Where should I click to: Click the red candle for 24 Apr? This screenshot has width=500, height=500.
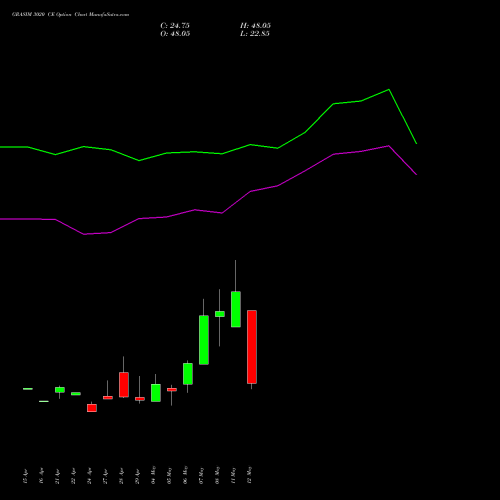coord(92,408)
